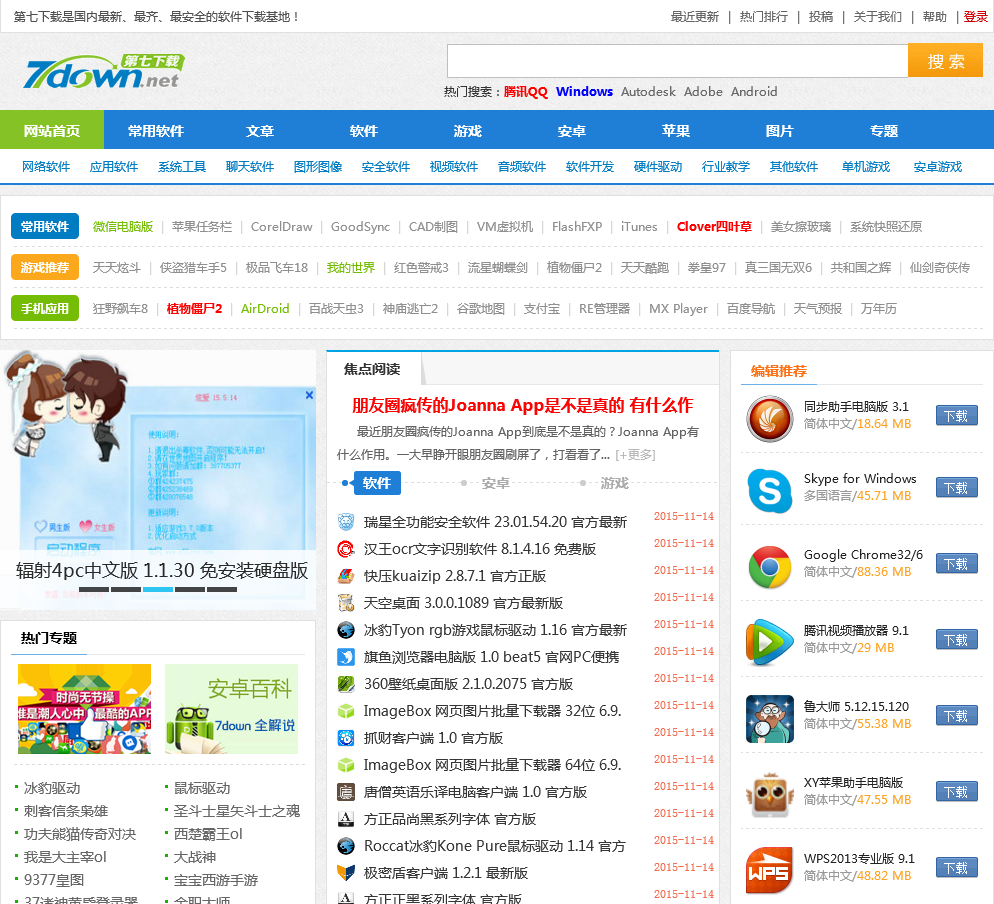Viewport: 994px width, 904px height.
Task: Open the 腾讯视频播放器 icon
Action: (770, 643)
